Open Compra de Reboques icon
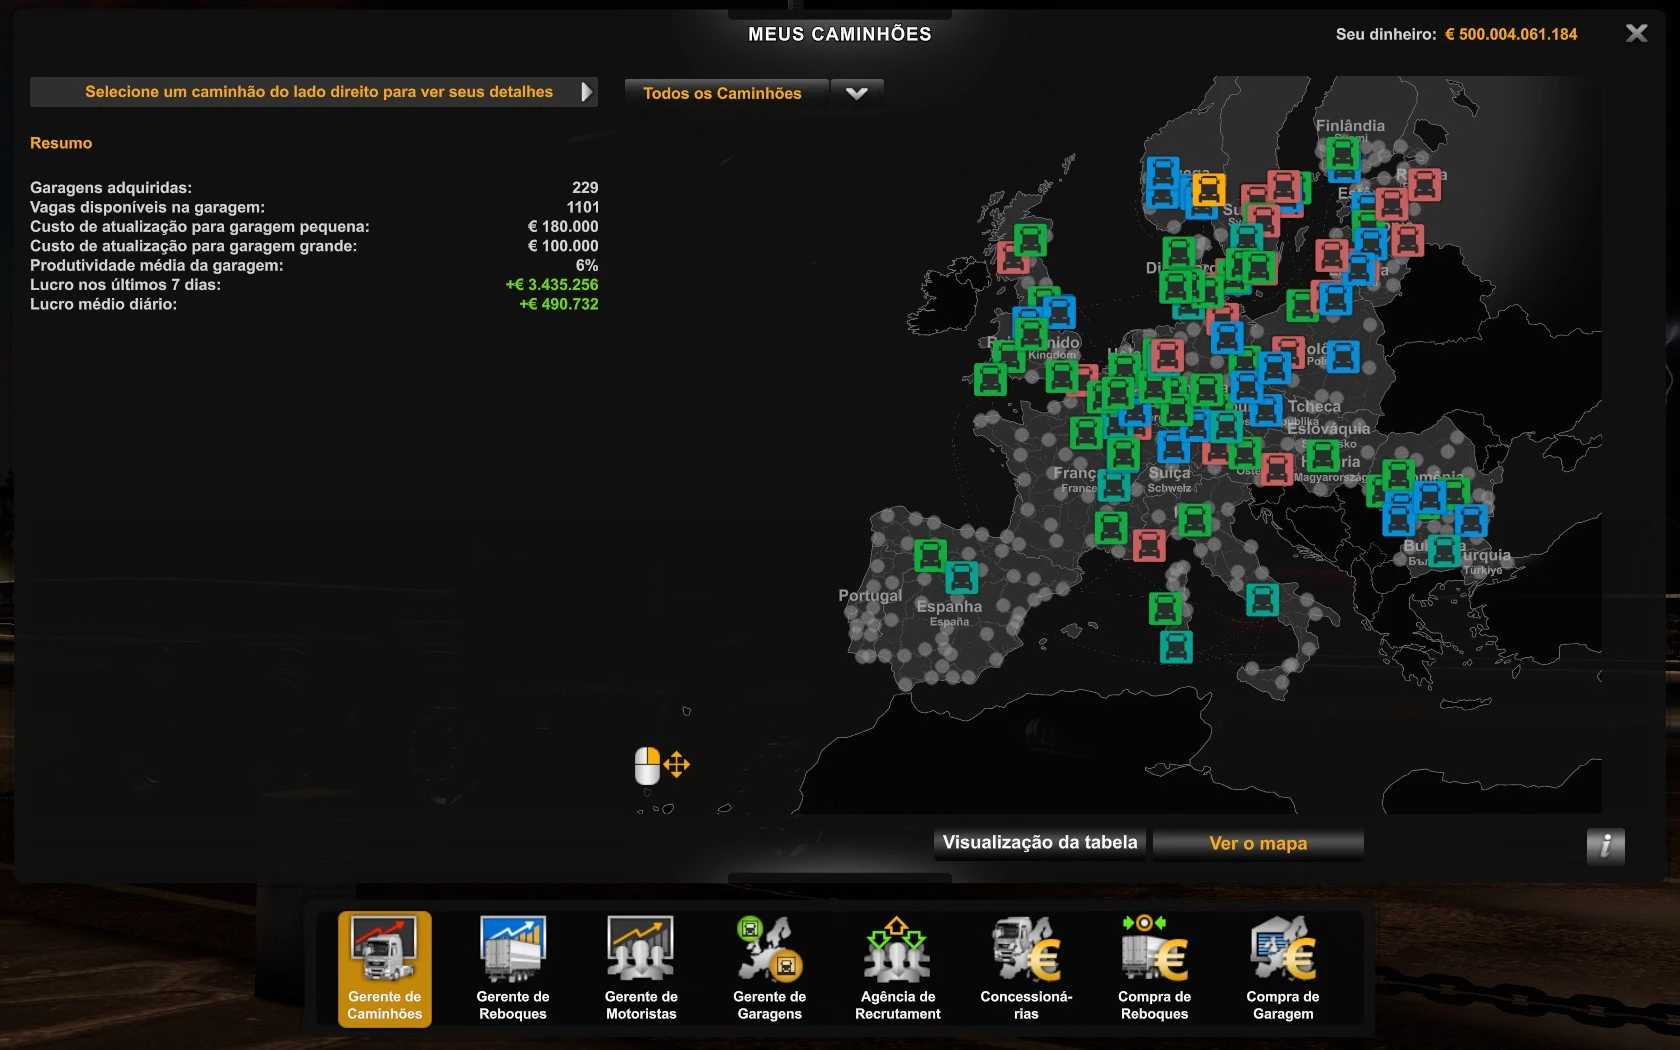Screen dimensions: 1680x1050 (1154, 967)
